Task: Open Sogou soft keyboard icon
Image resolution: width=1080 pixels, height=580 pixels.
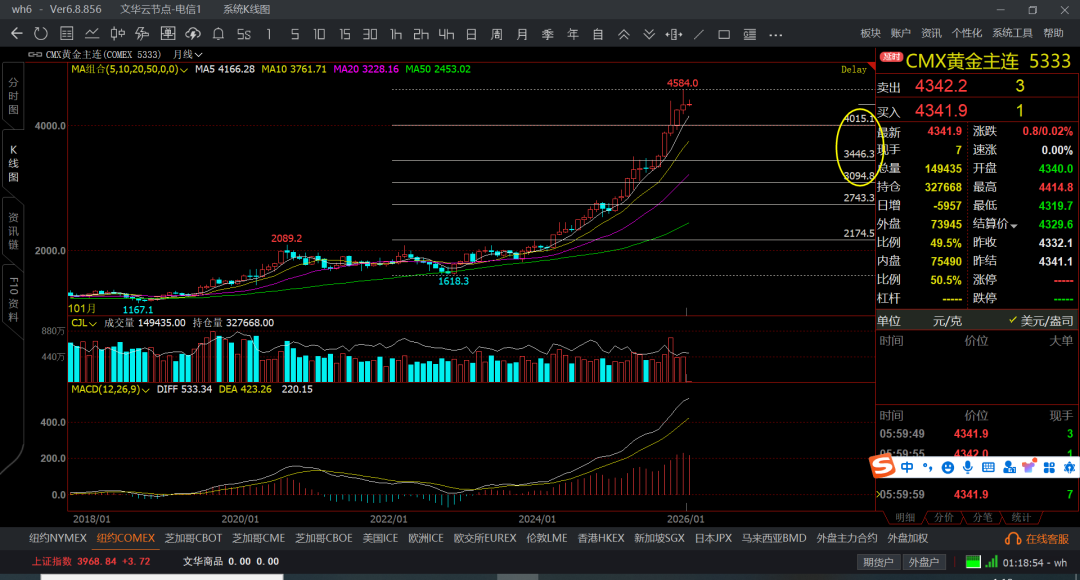Action: click(x=988, y=468)
